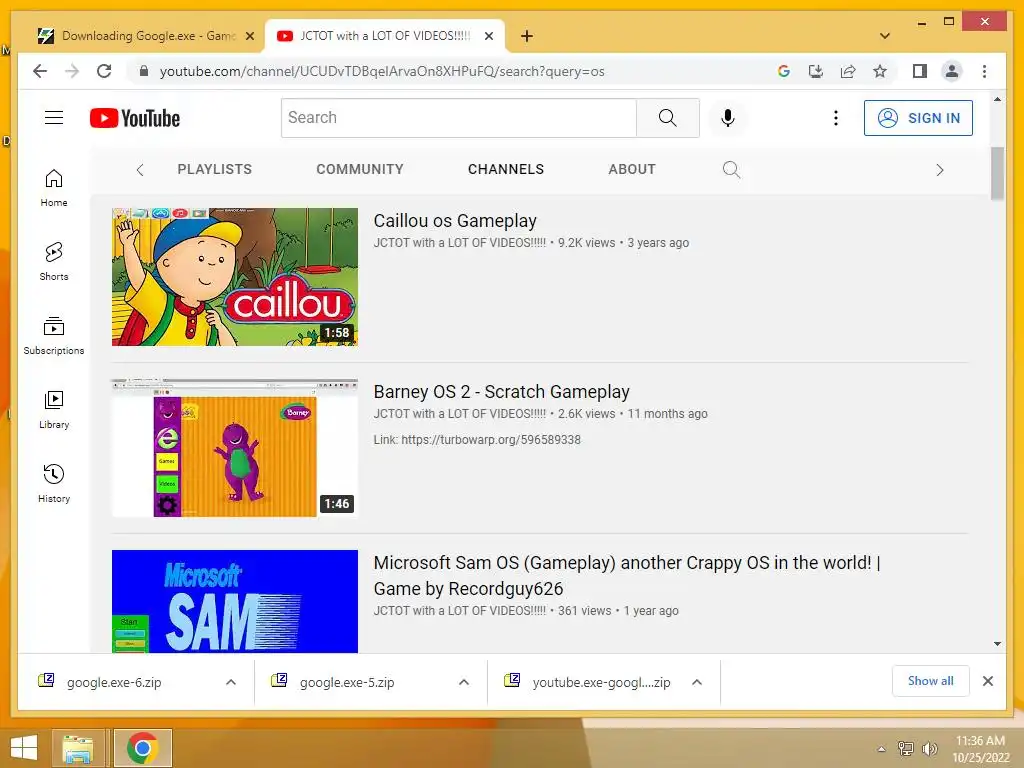The width and height of the screenshot is (1024, 768).
Task: Close the downloads bar
Action: (987, 681)
